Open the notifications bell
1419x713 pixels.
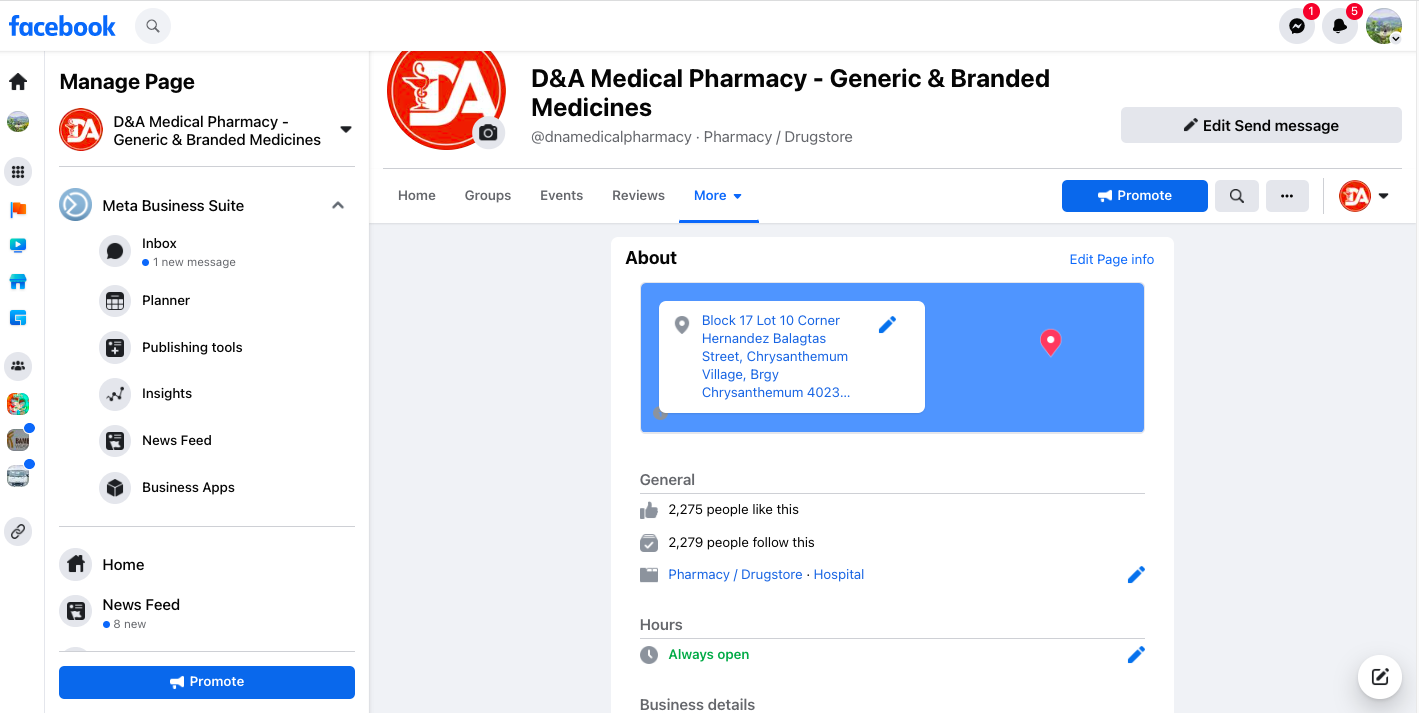pos(1340,26)
